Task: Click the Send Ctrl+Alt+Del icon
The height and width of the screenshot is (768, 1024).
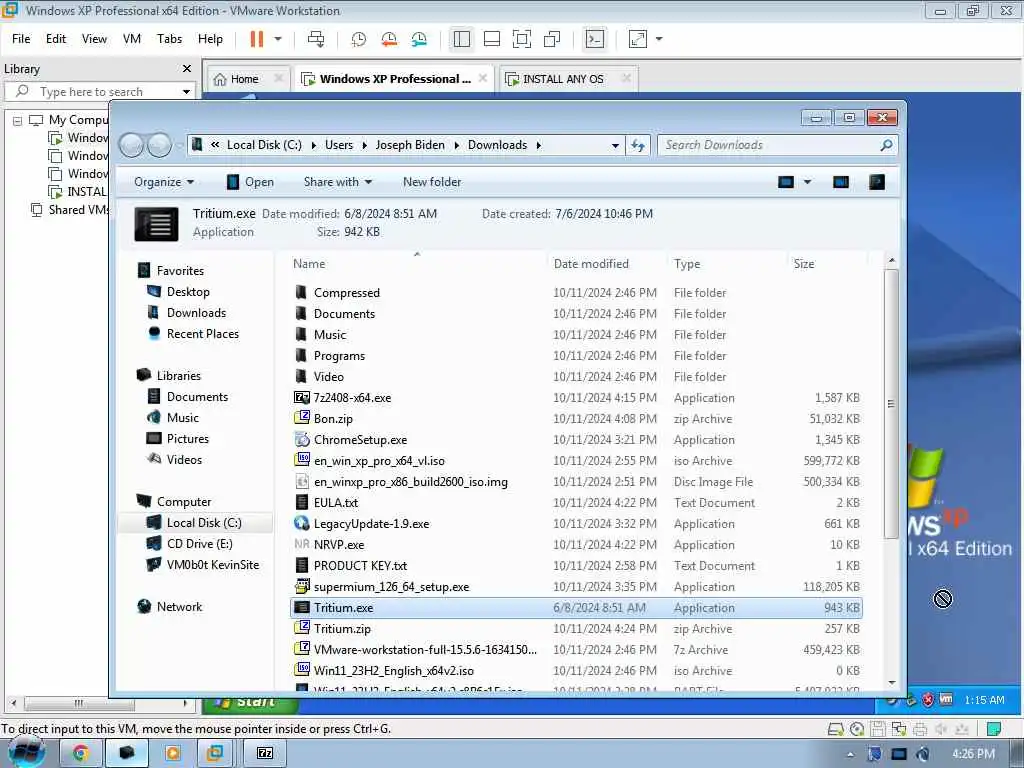Action: click(x=316, y=39)
